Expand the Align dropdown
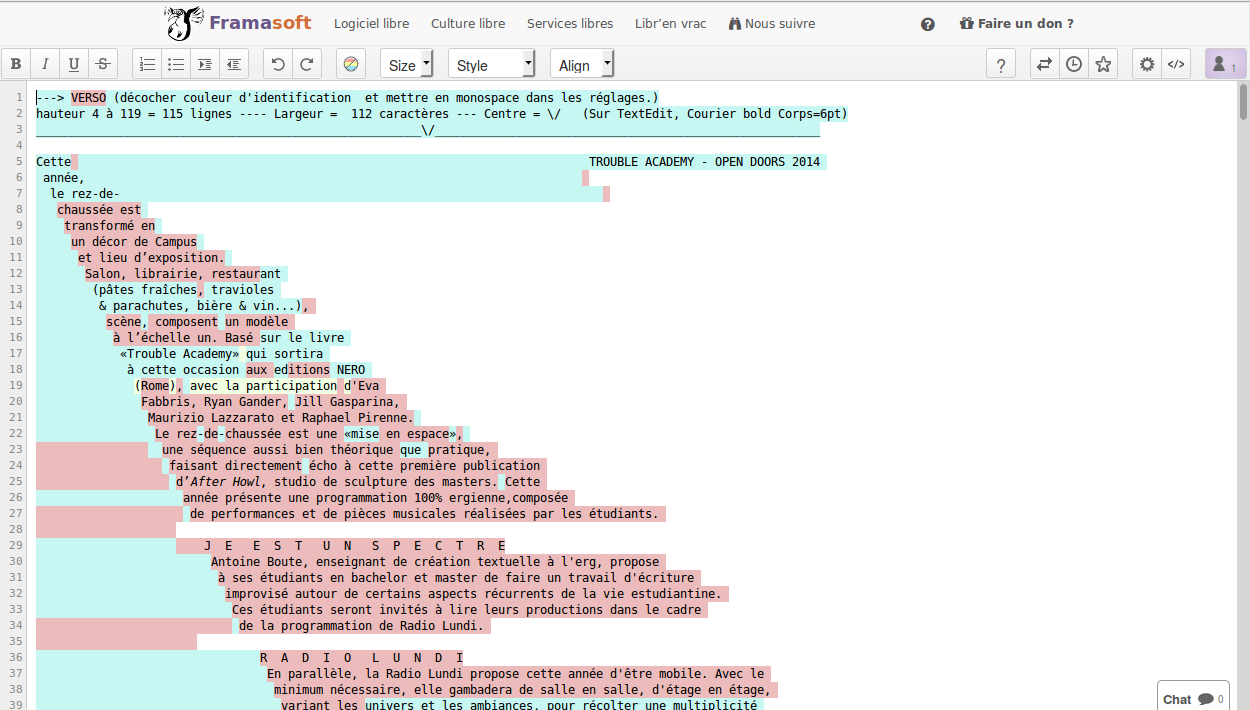 tap(581, 64)
